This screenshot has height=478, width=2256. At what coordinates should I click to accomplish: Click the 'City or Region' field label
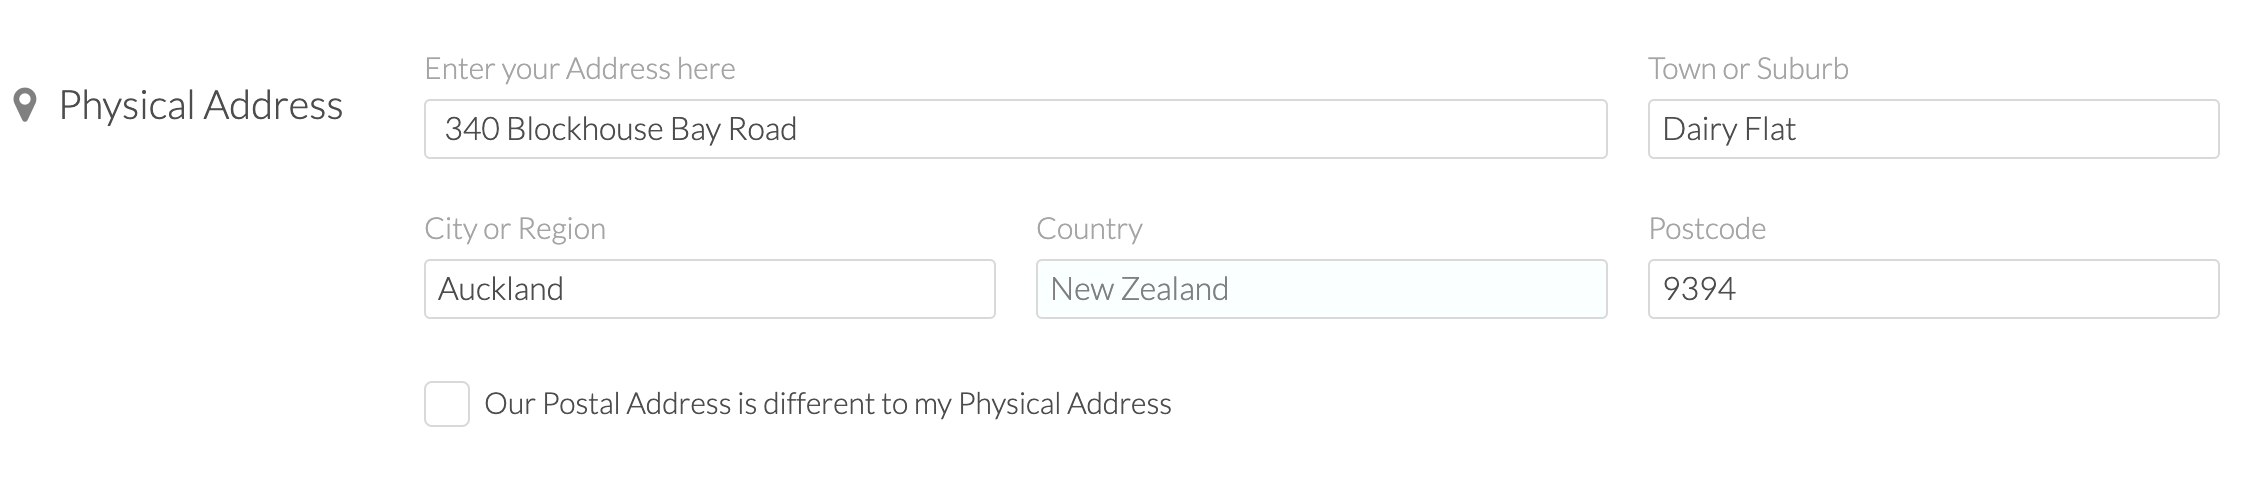[515, 229]
